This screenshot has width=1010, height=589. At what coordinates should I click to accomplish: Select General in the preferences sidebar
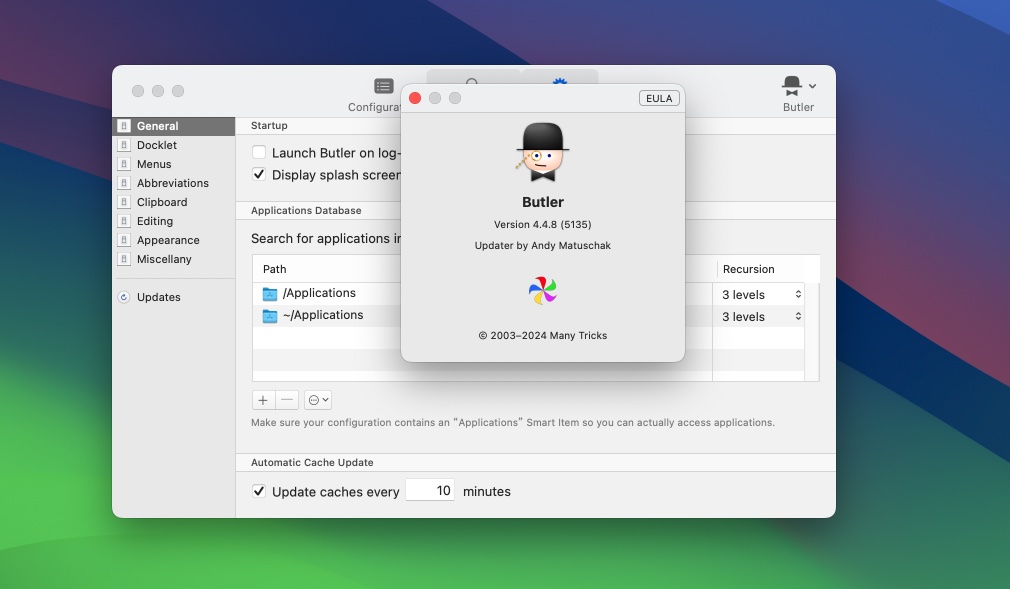point(155,125)
